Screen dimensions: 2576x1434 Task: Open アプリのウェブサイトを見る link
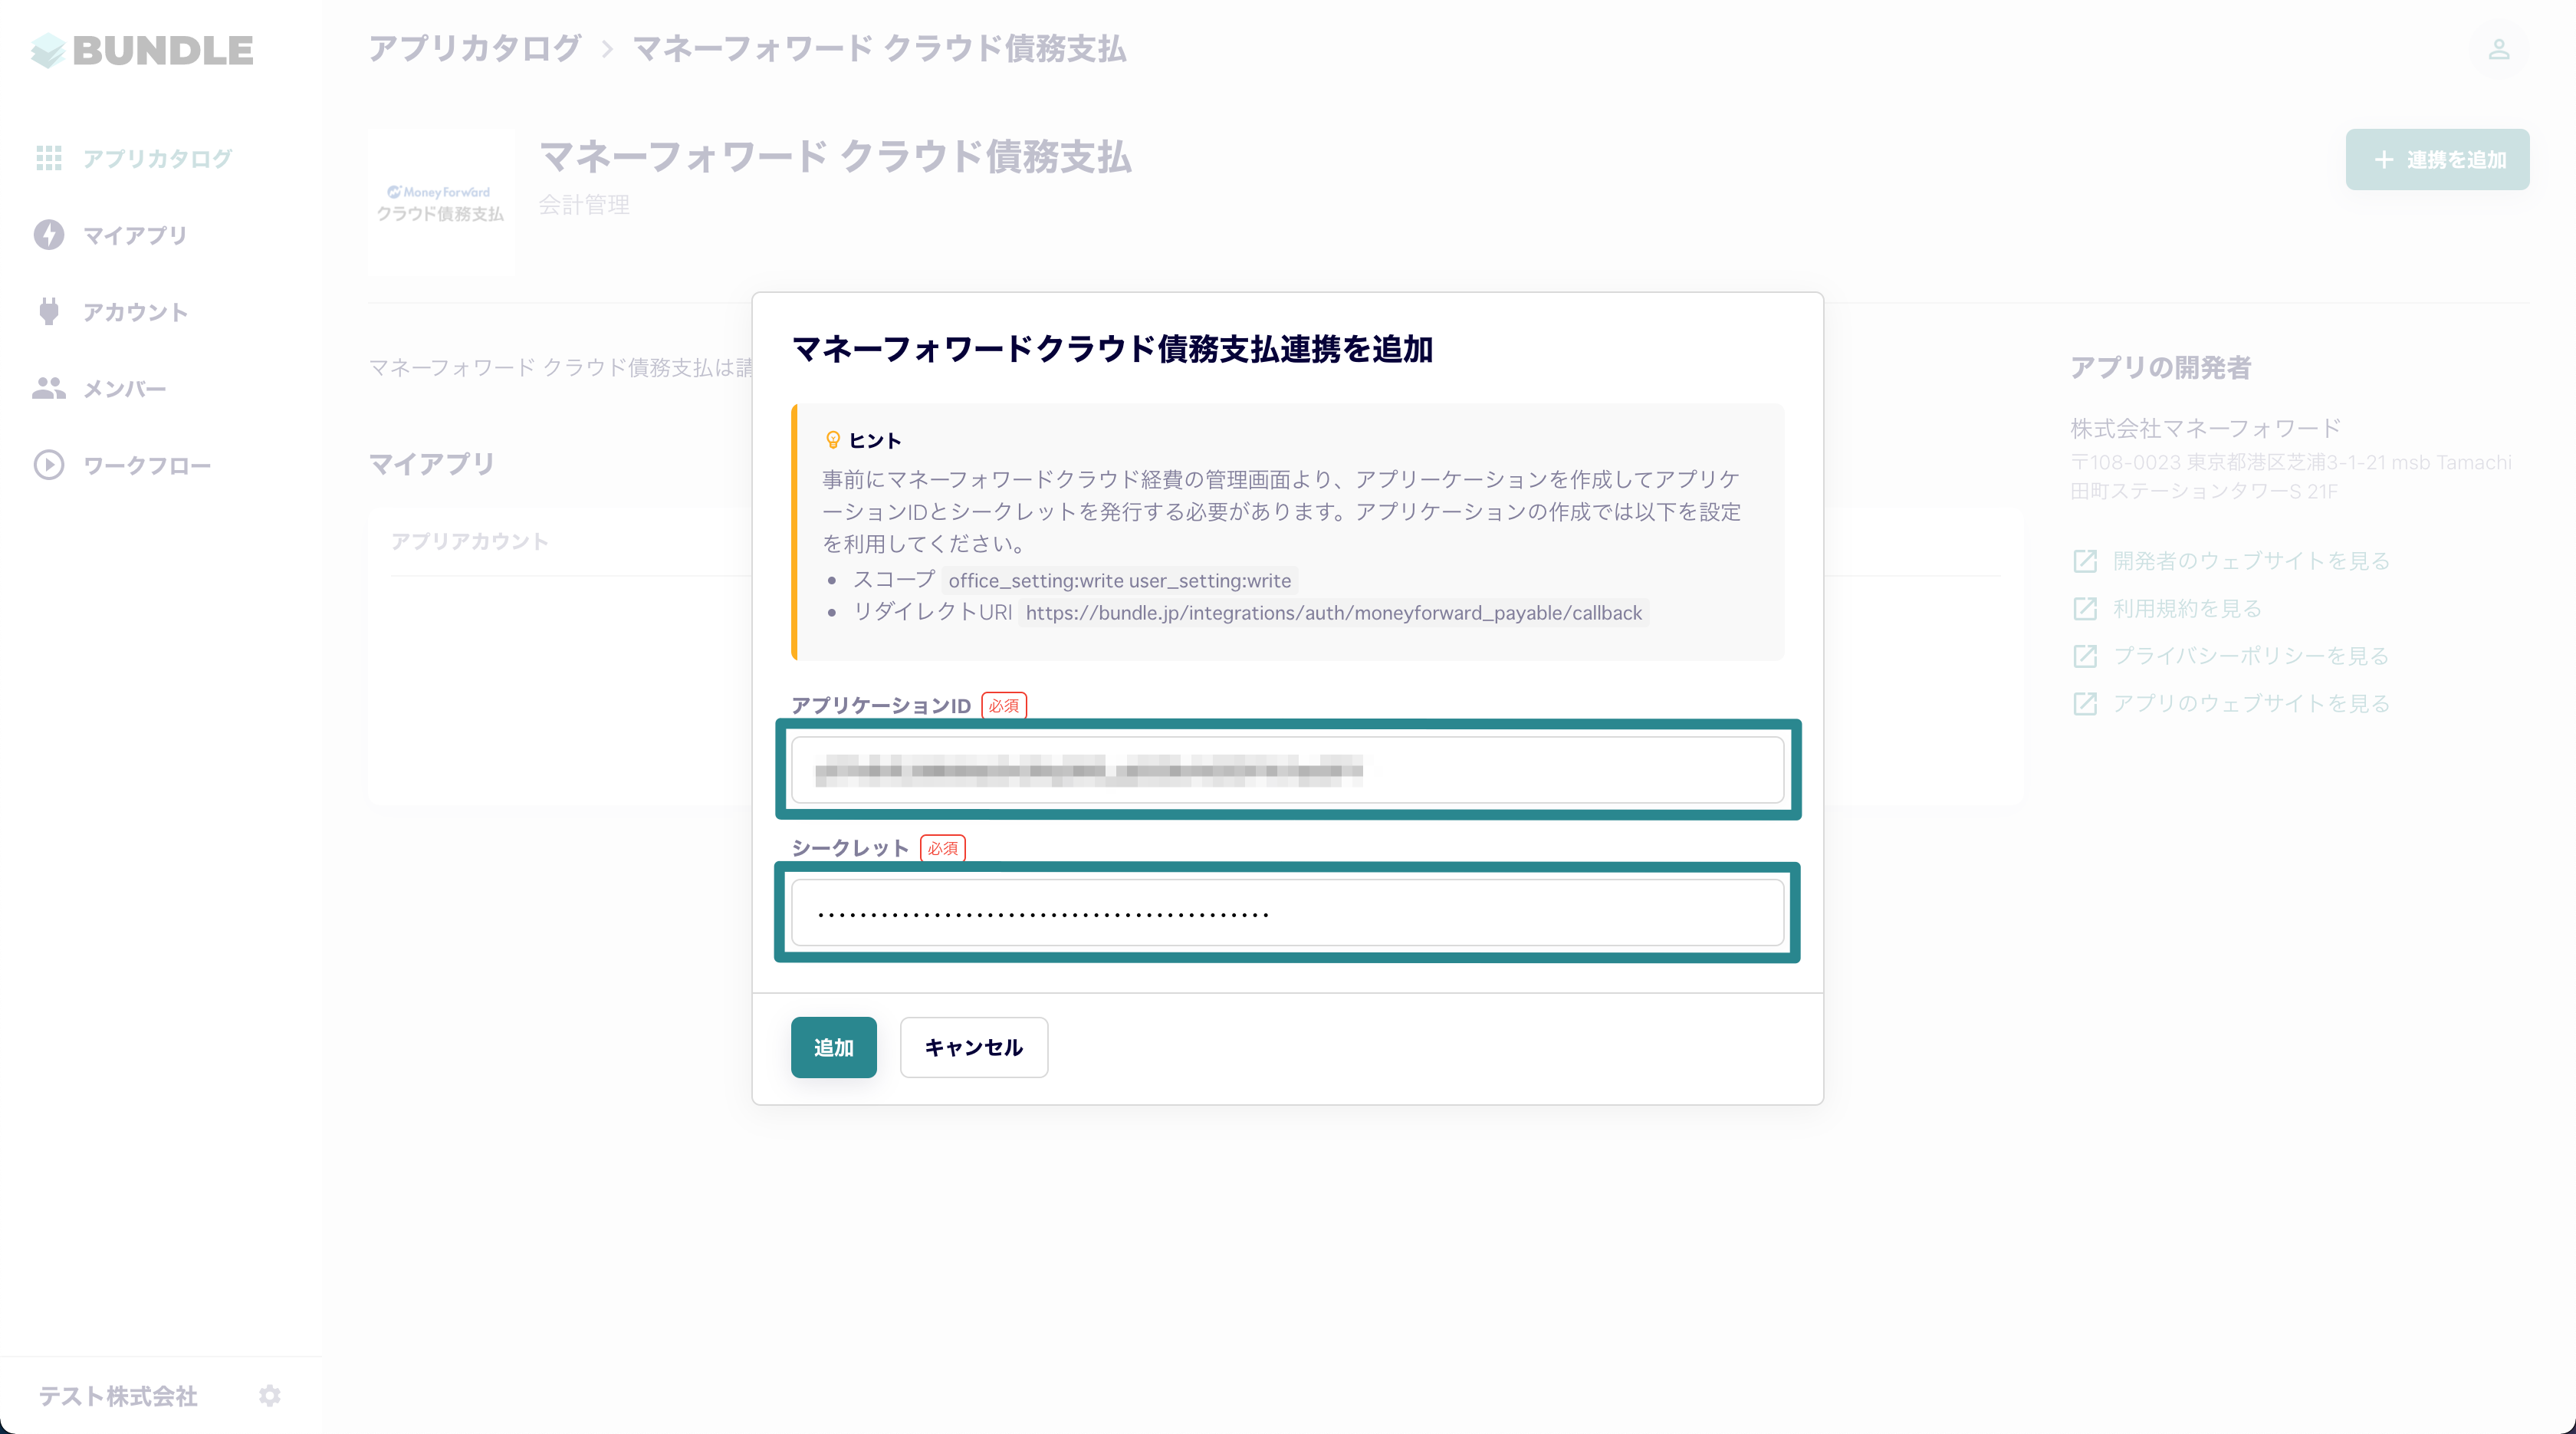[x=2251, y=703]
